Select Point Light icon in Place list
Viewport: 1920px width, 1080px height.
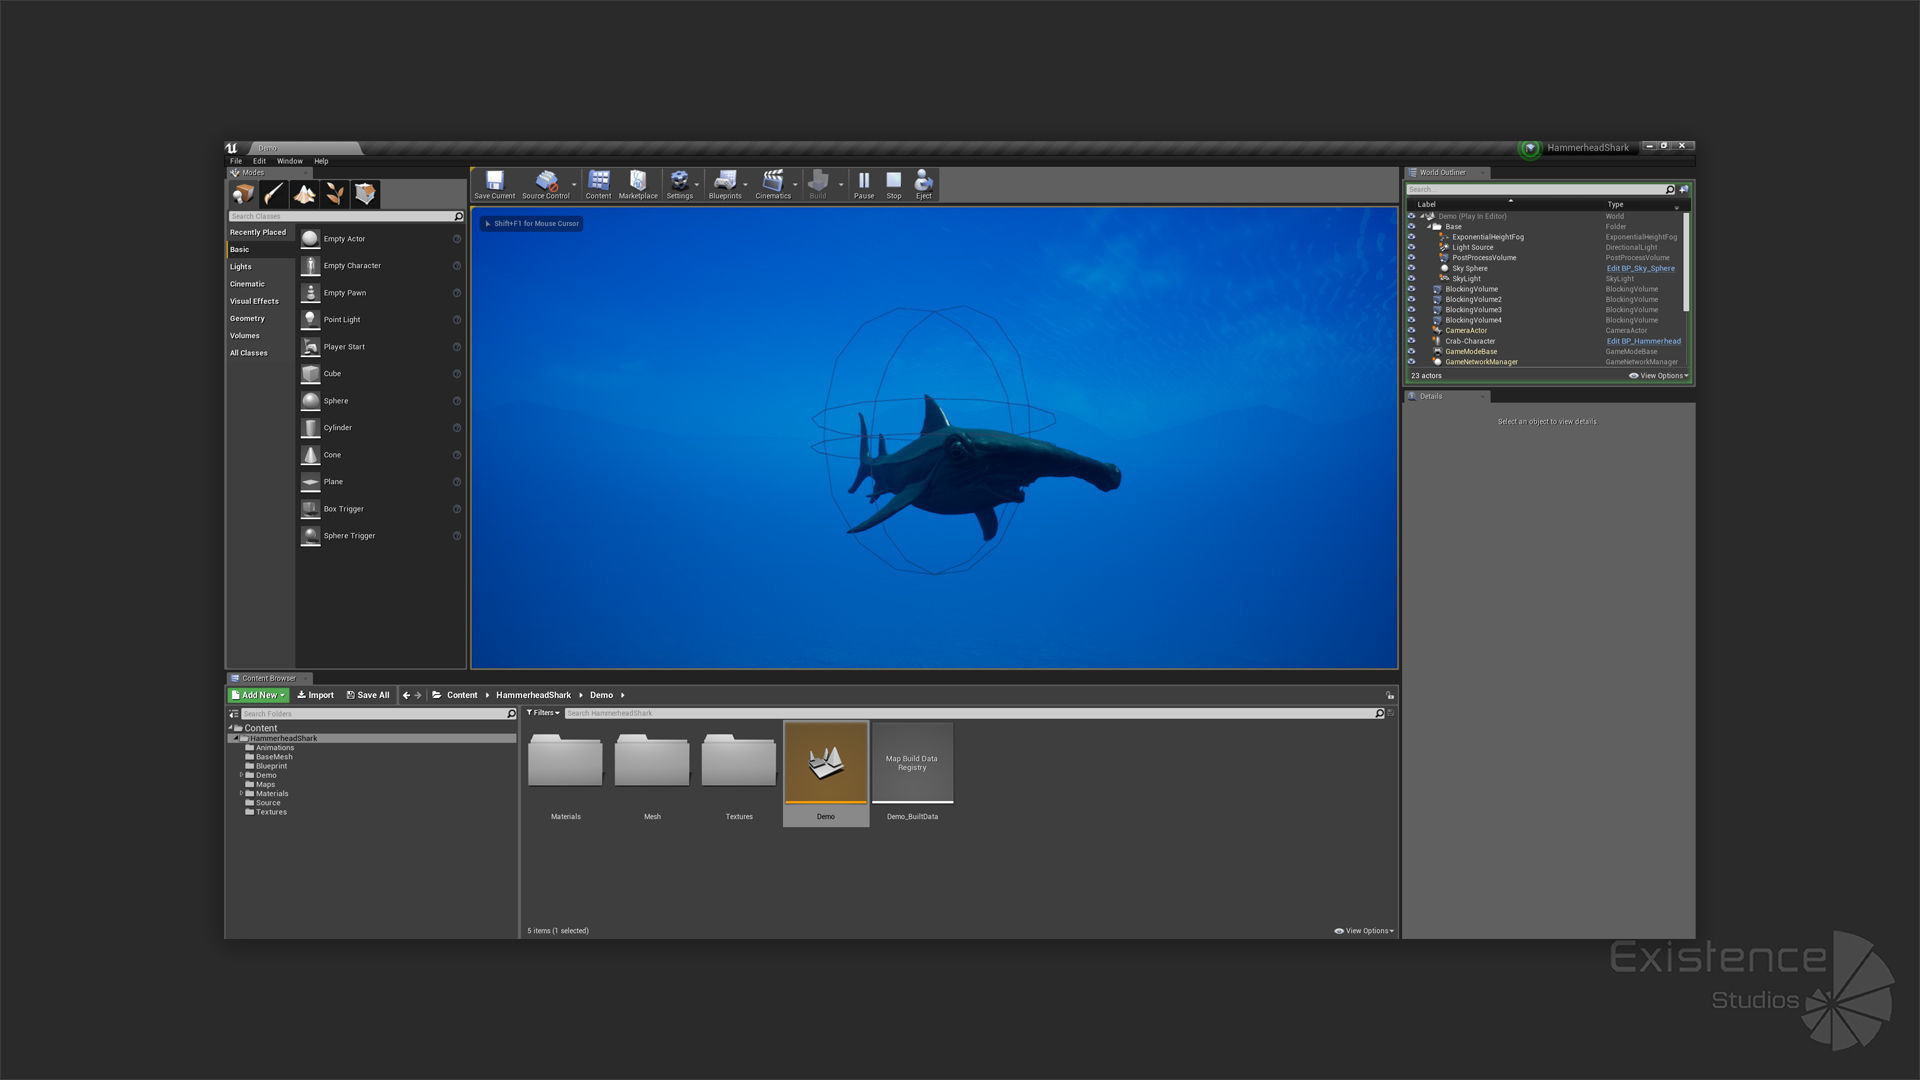[x=310, y=320]
